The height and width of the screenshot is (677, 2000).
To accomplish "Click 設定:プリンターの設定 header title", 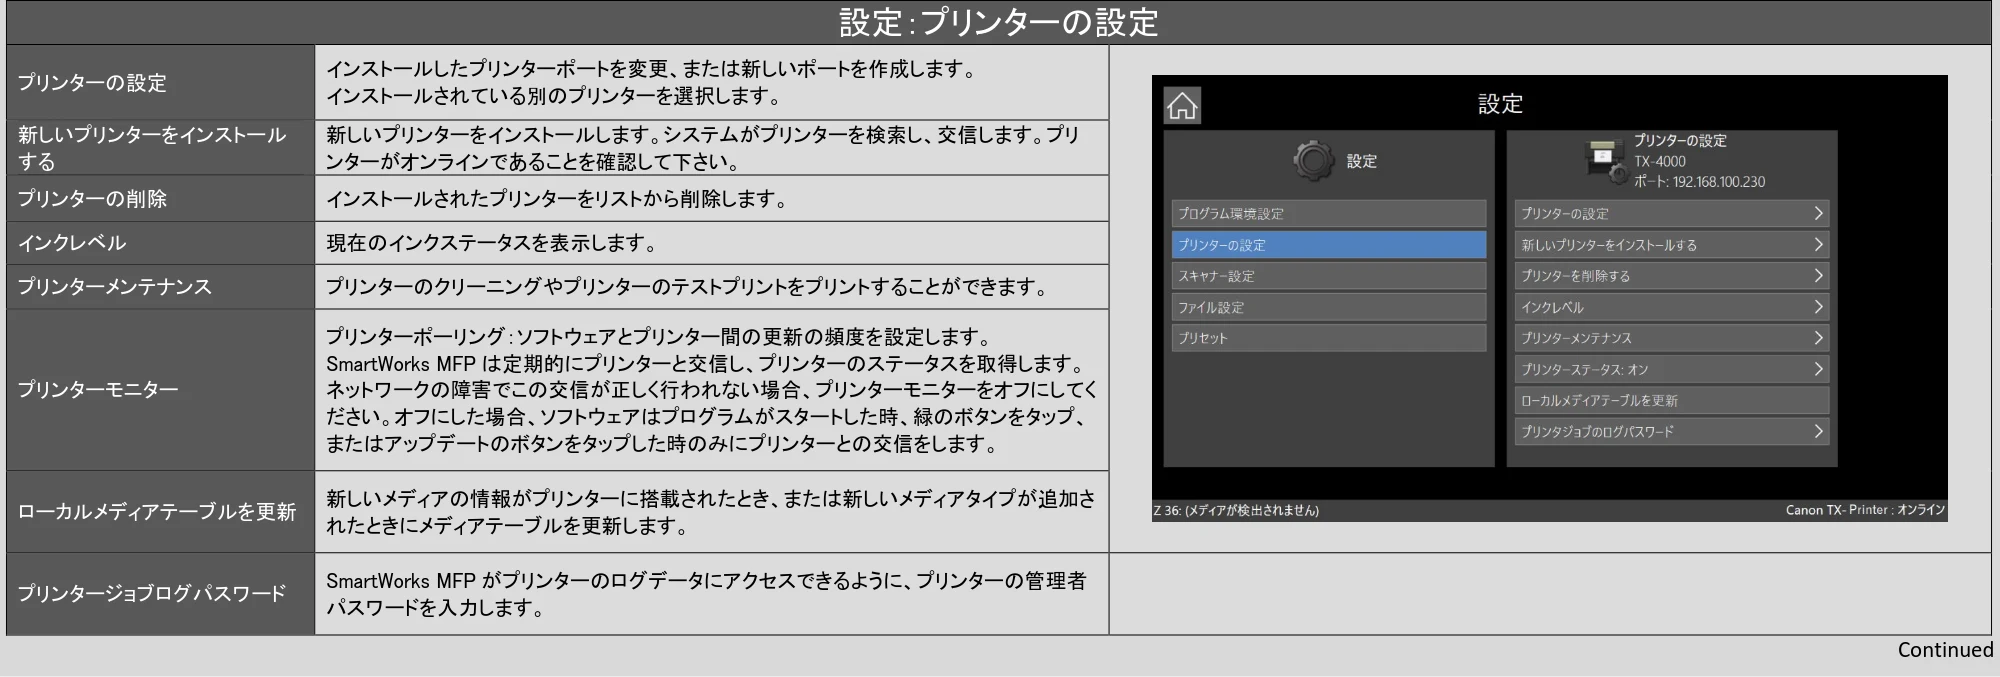I will click(x=998, y=22).
